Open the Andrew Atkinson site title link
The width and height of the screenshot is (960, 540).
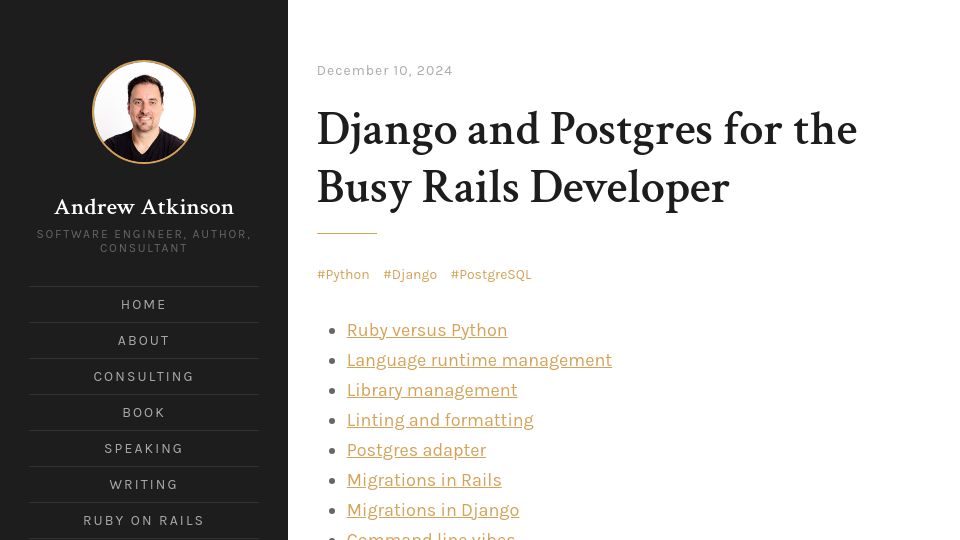pyautogui.click(x=144, y=207)
